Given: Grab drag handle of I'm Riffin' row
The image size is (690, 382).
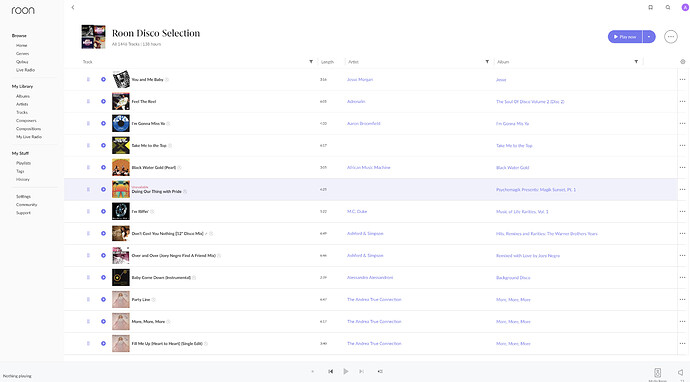Looking at the screenshot, I should coord(88,212).
